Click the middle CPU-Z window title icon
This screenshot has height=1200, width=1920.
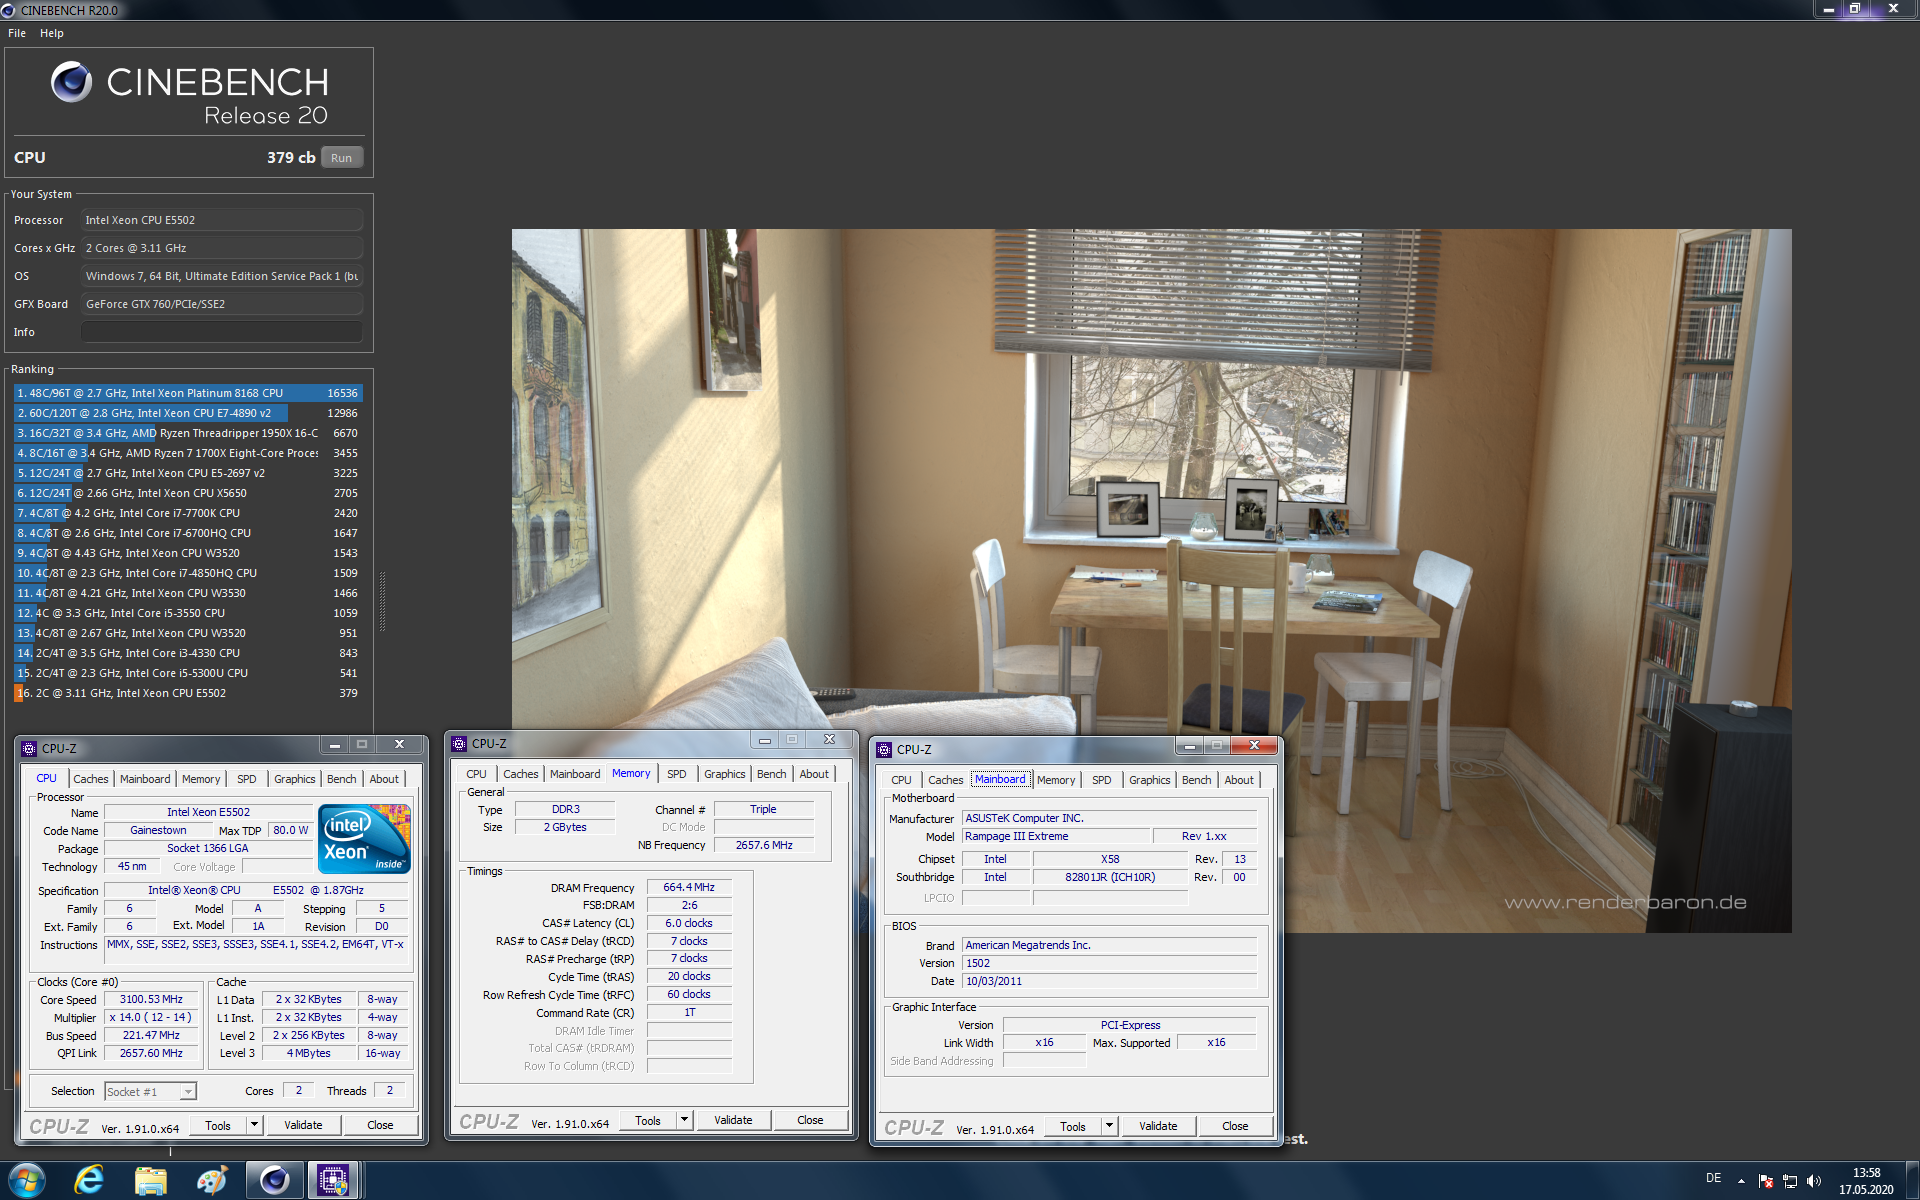point(459,743)
